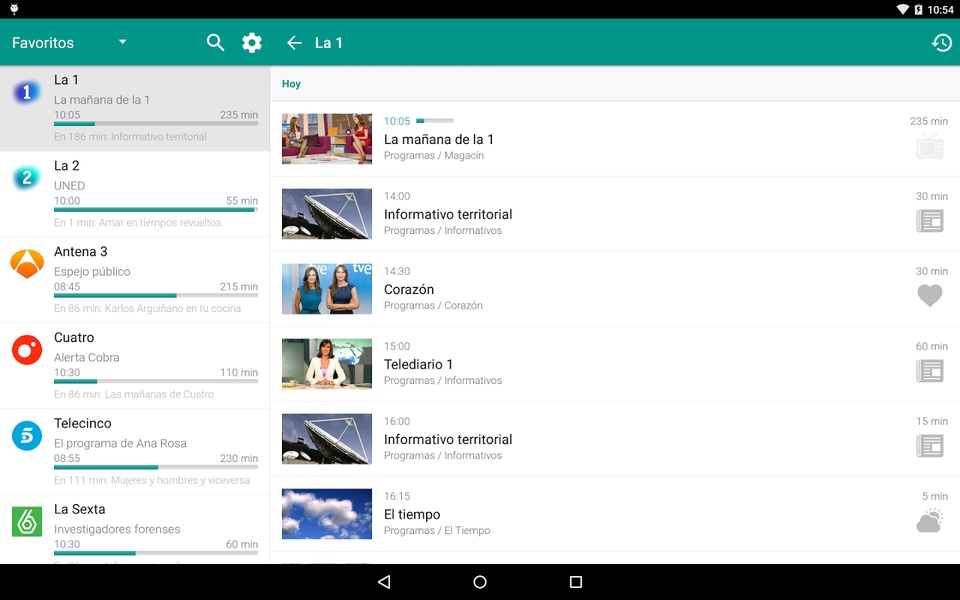The image size is (960, 600).
Task: Tap the La Sexta channel logo
Action: (x=27, y=522)
